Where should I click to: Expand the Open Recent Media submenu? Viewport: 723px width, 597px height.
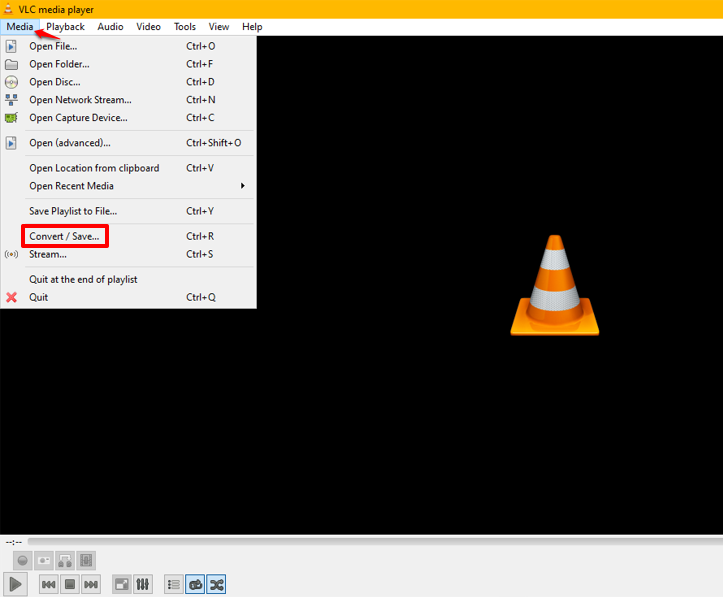click(x=129, y=186)
